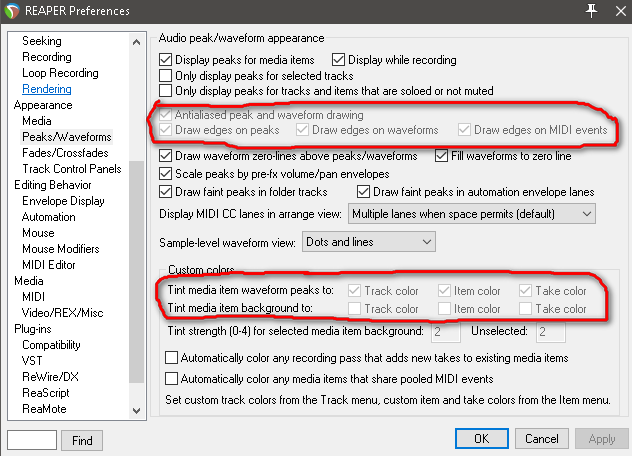
Task: Toggle waveform peaks tint Track color
Action: [x=355, y=291]
